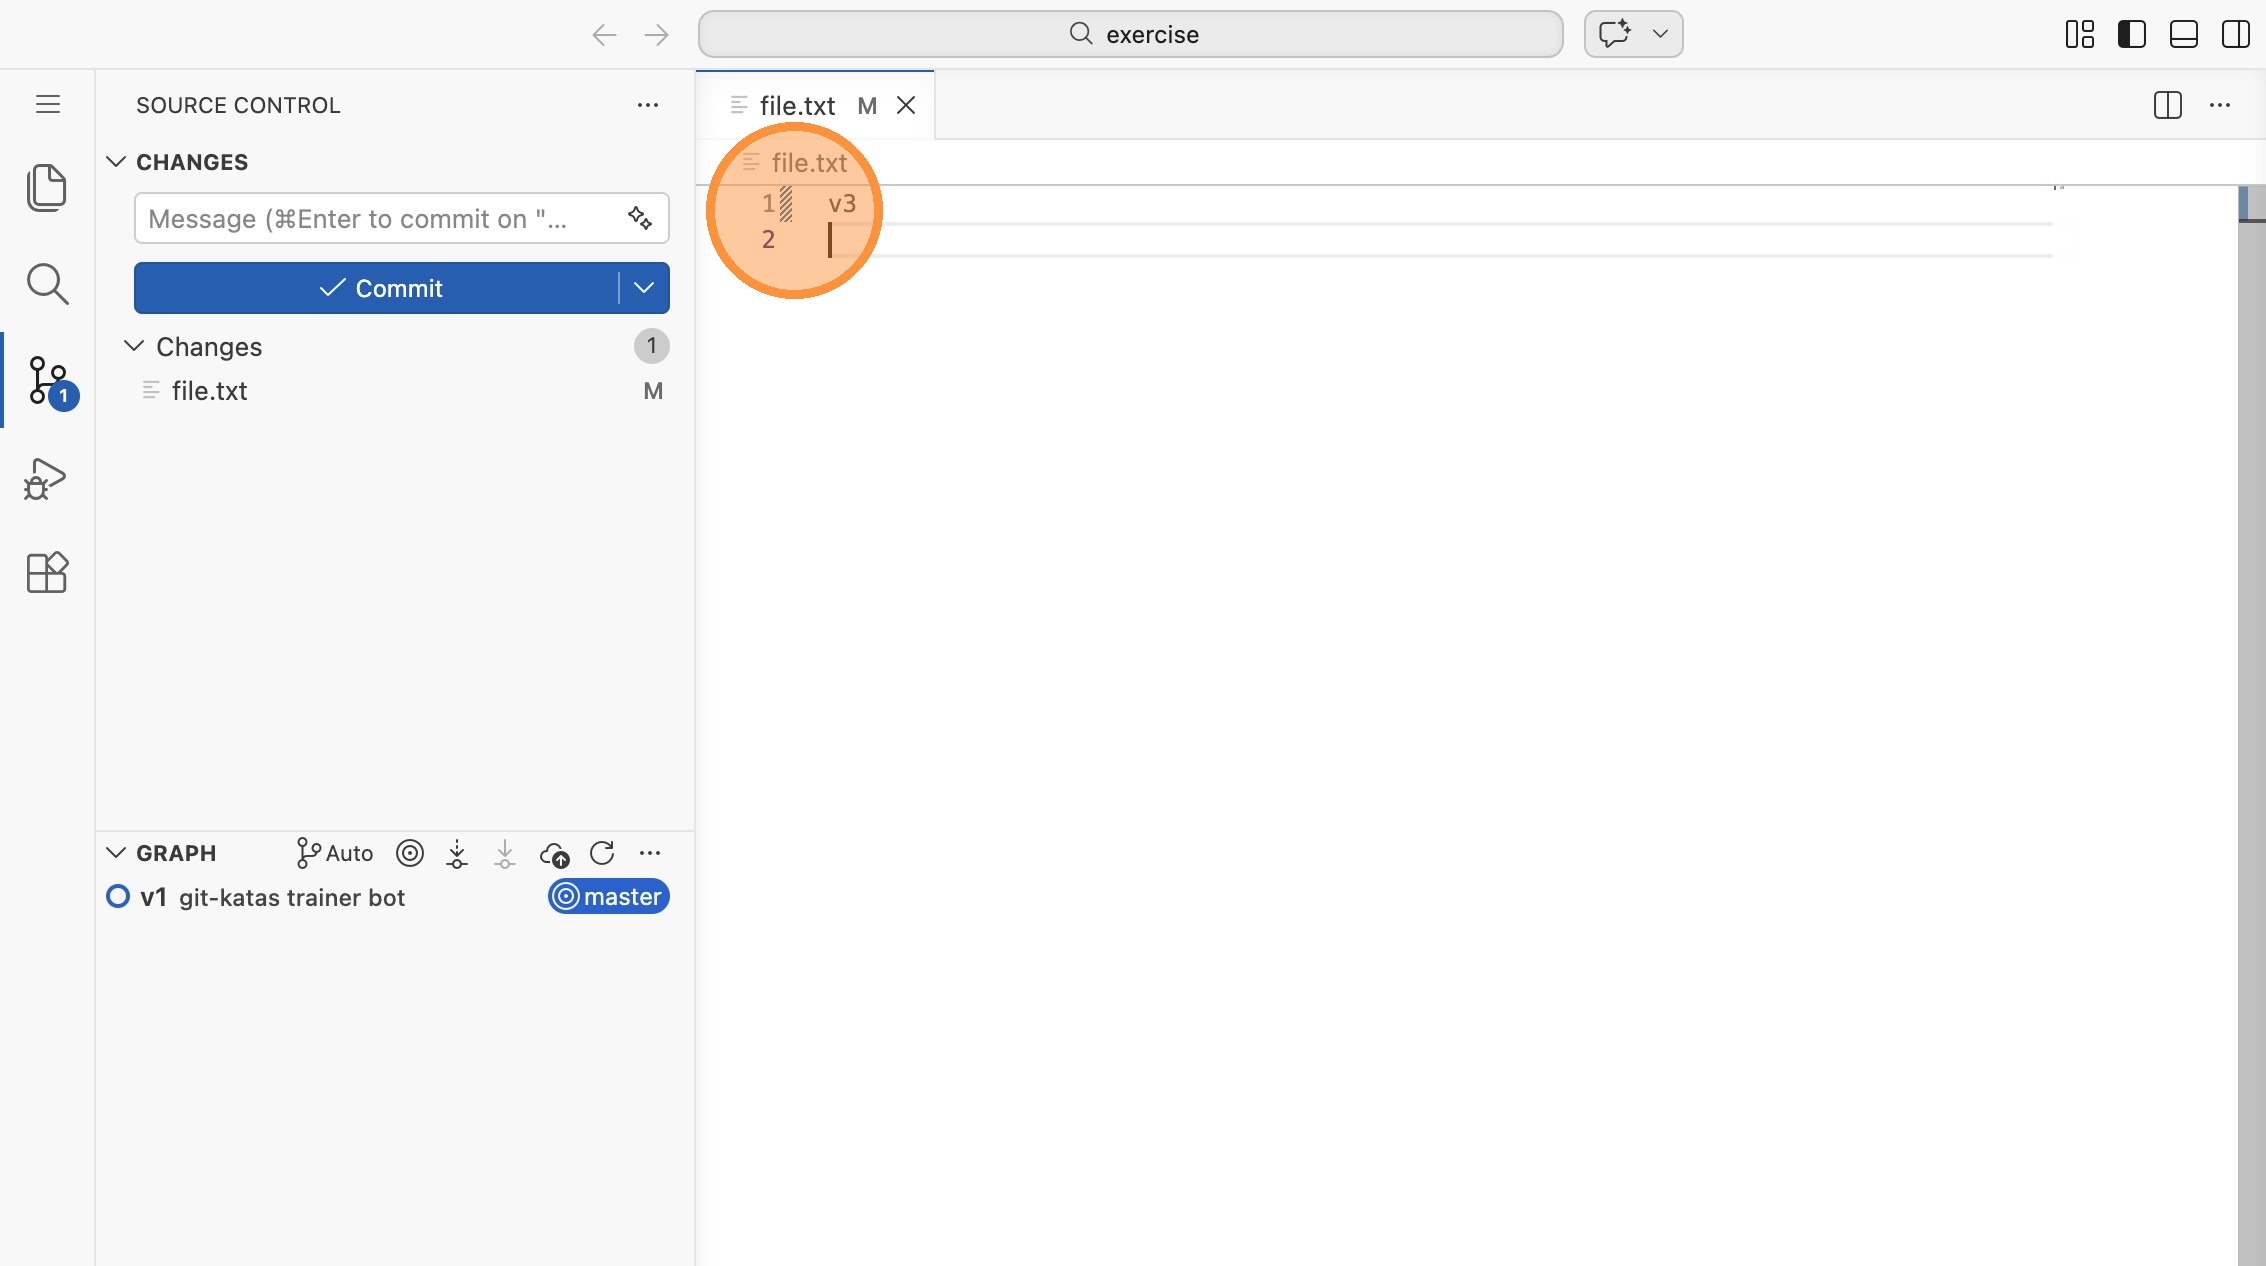
Task: Refresh the source control graph
Action: (602, 853)
